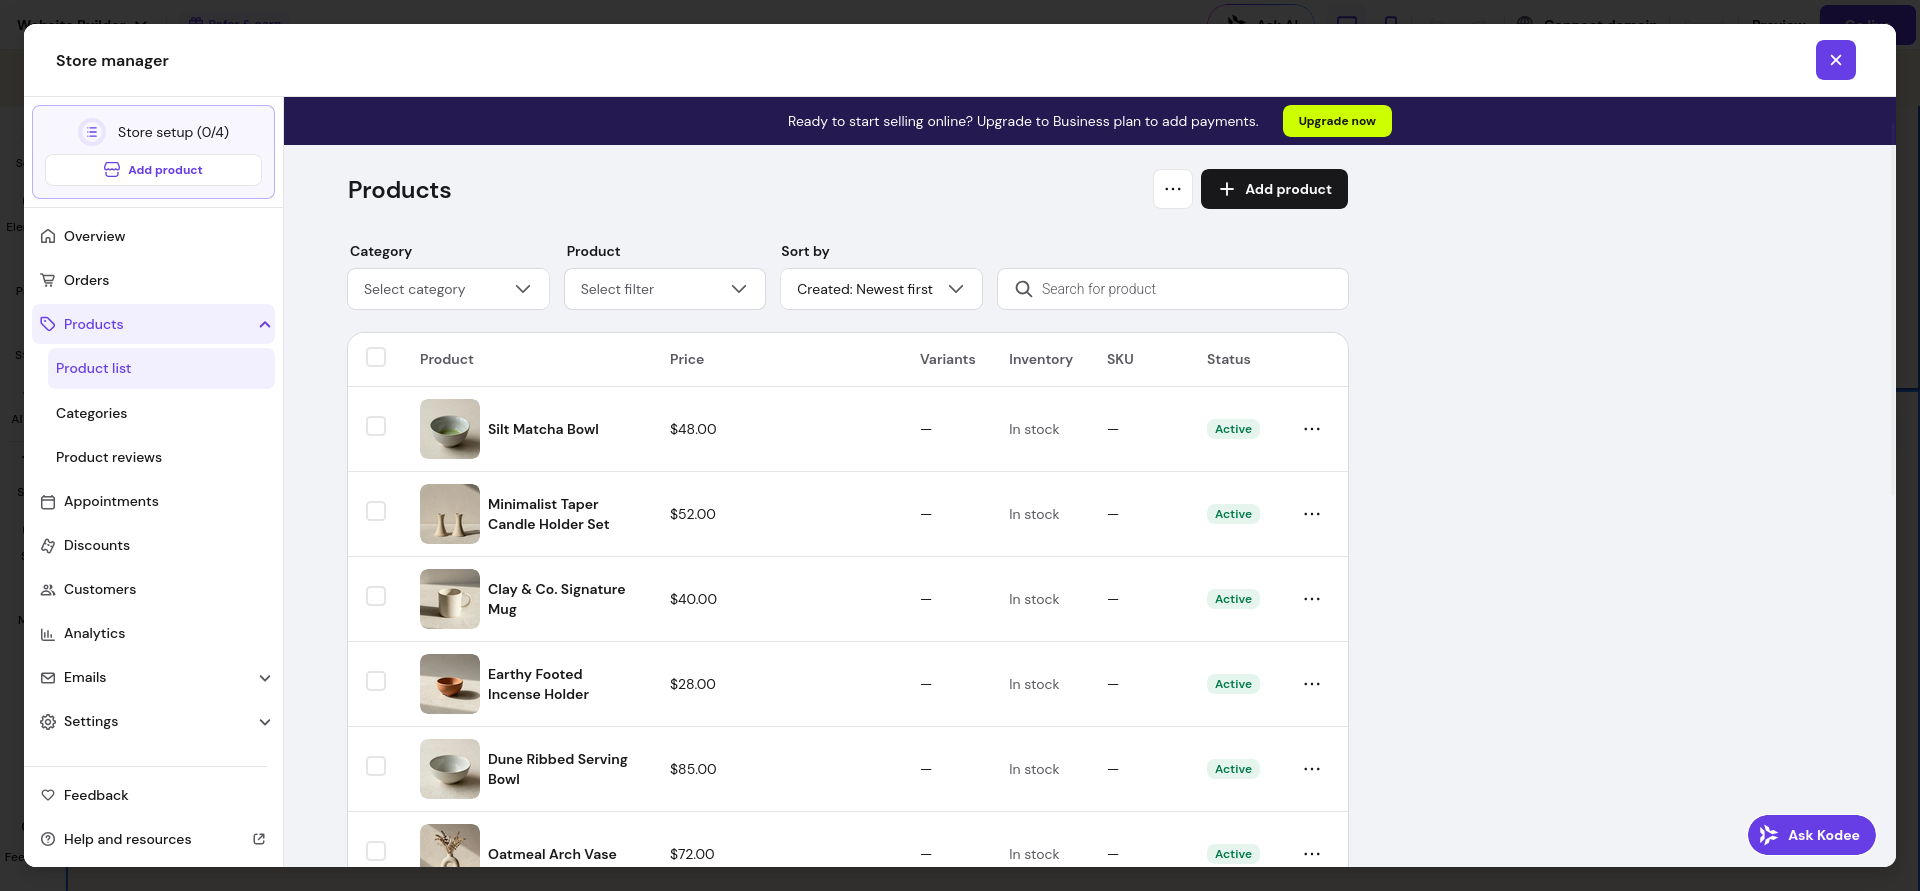Open more options for Silt Matcha Bowl
The height and width of the screenshot is (891, 1920).
tap(1312, 429)
